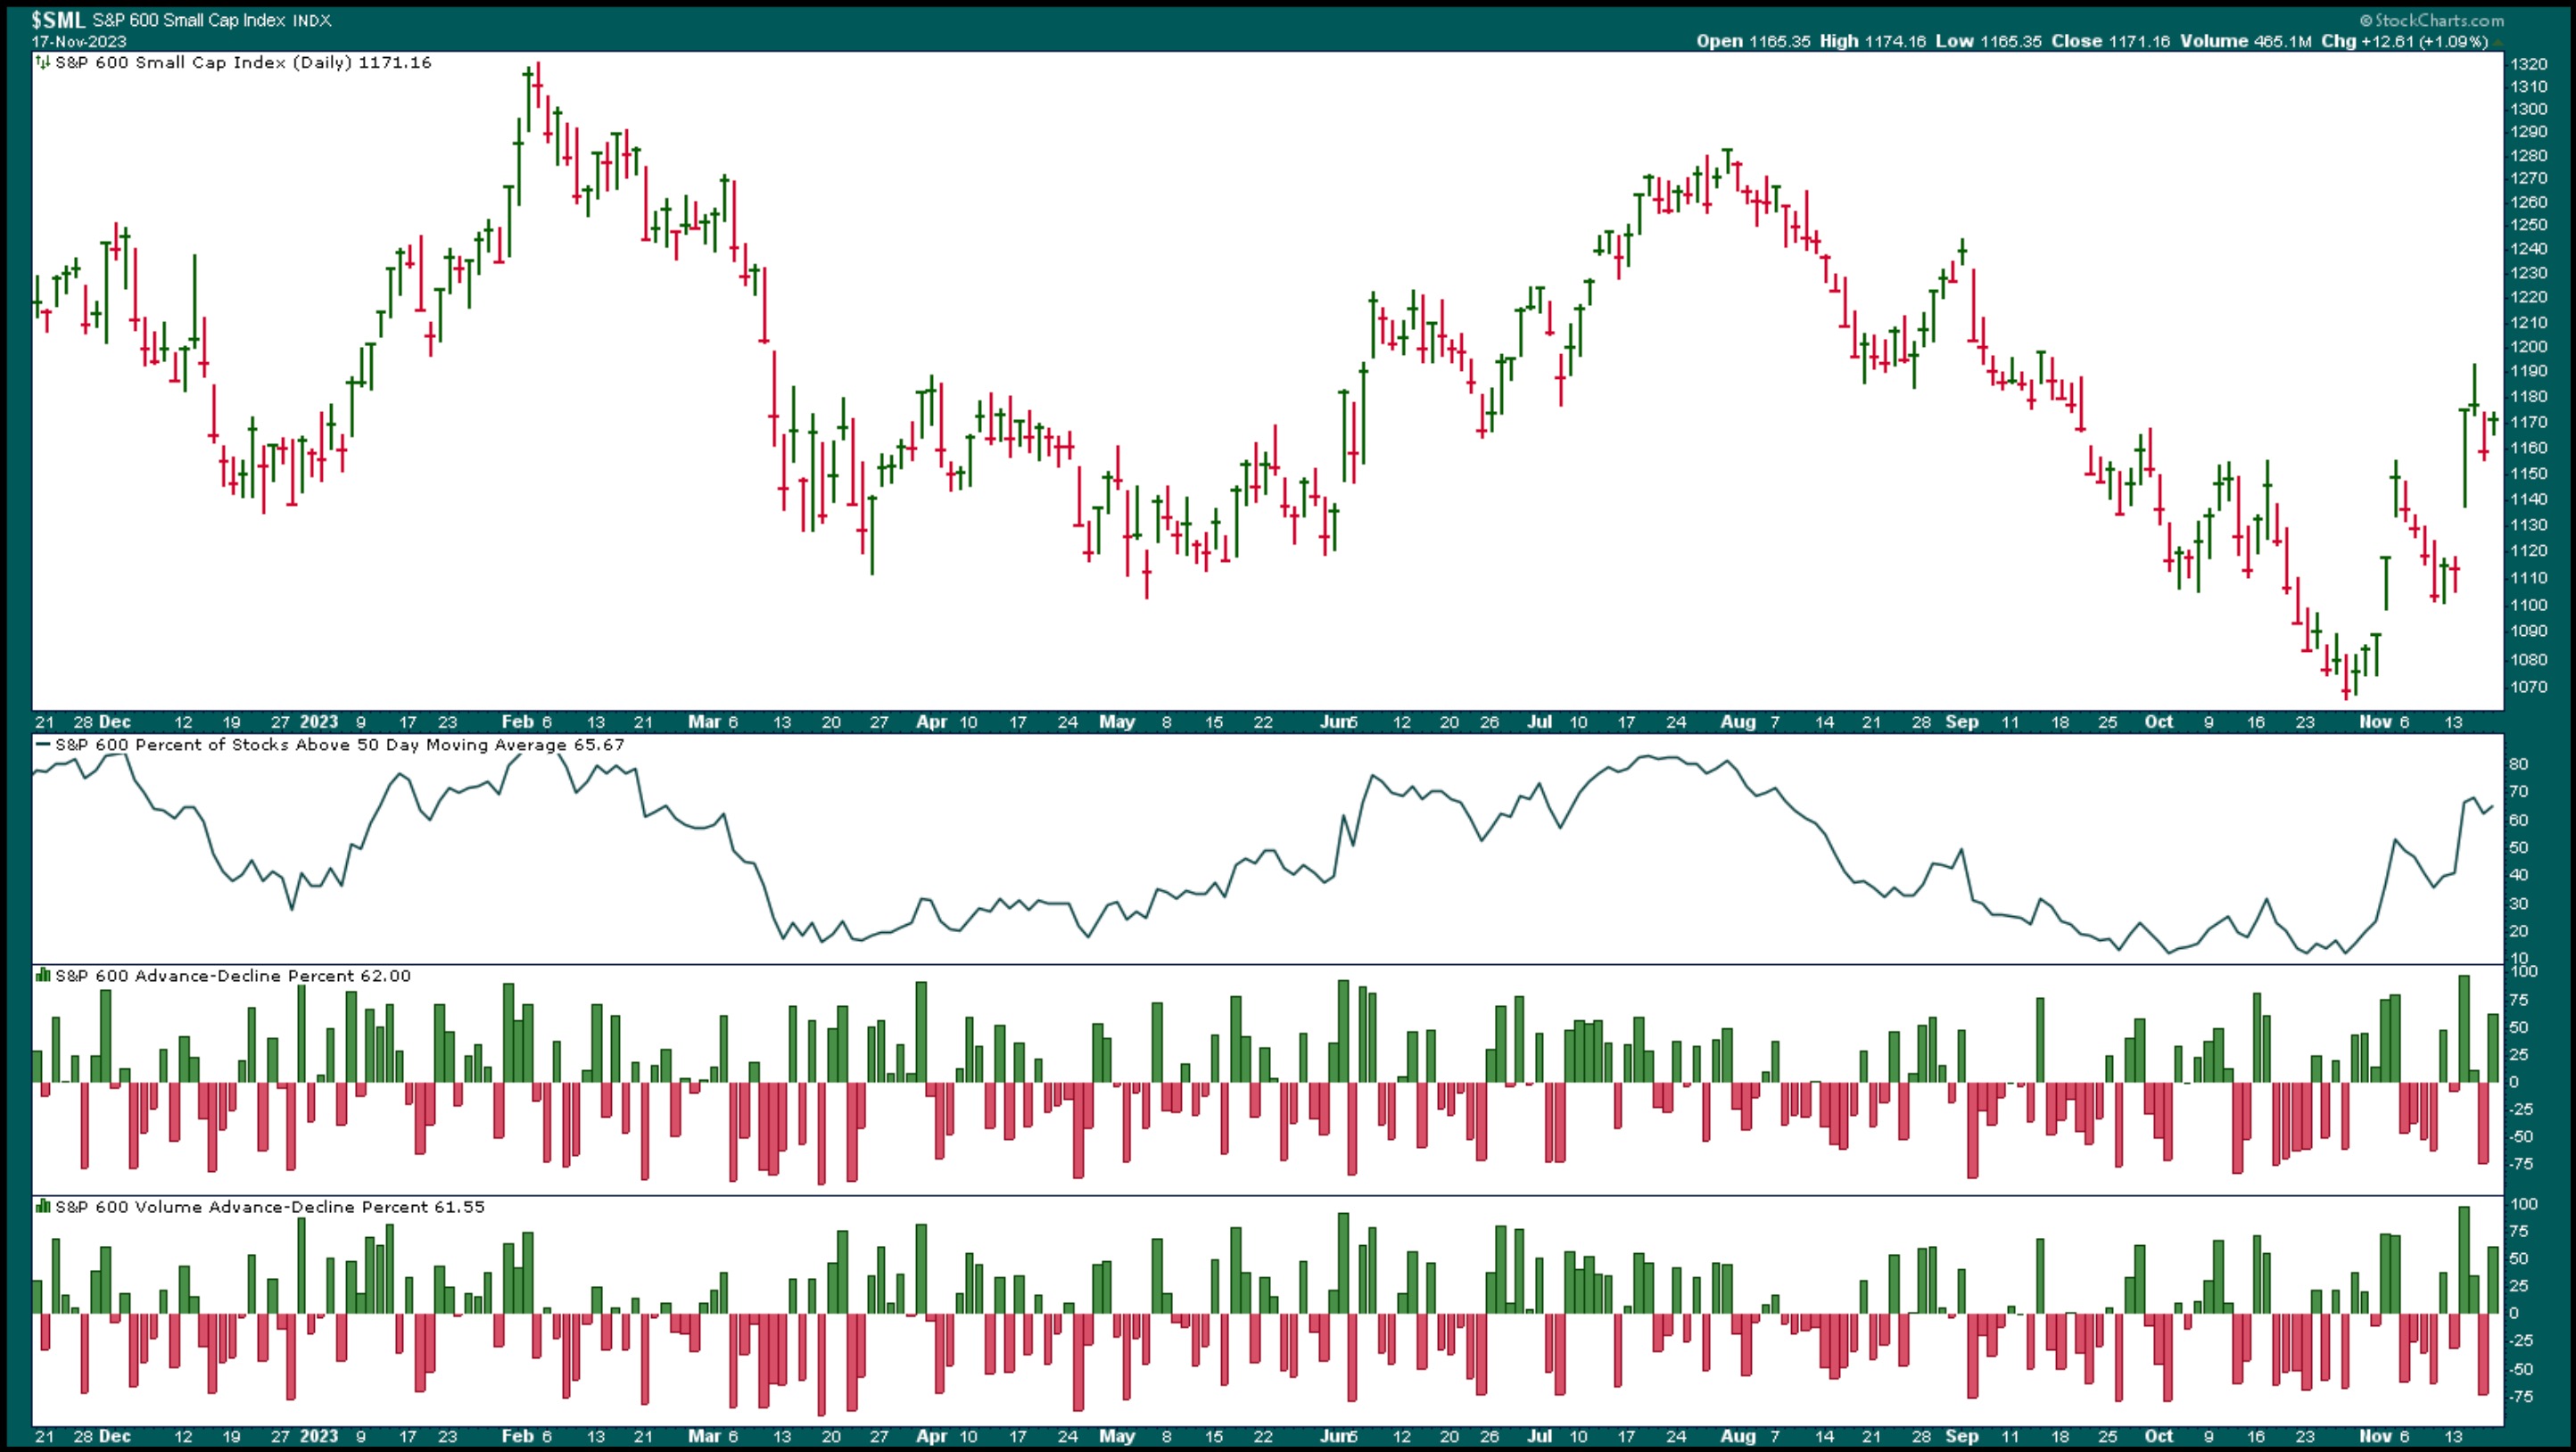Click the $SML ticker symbol
The image size is (2576, 1452).
pos(58,19)
